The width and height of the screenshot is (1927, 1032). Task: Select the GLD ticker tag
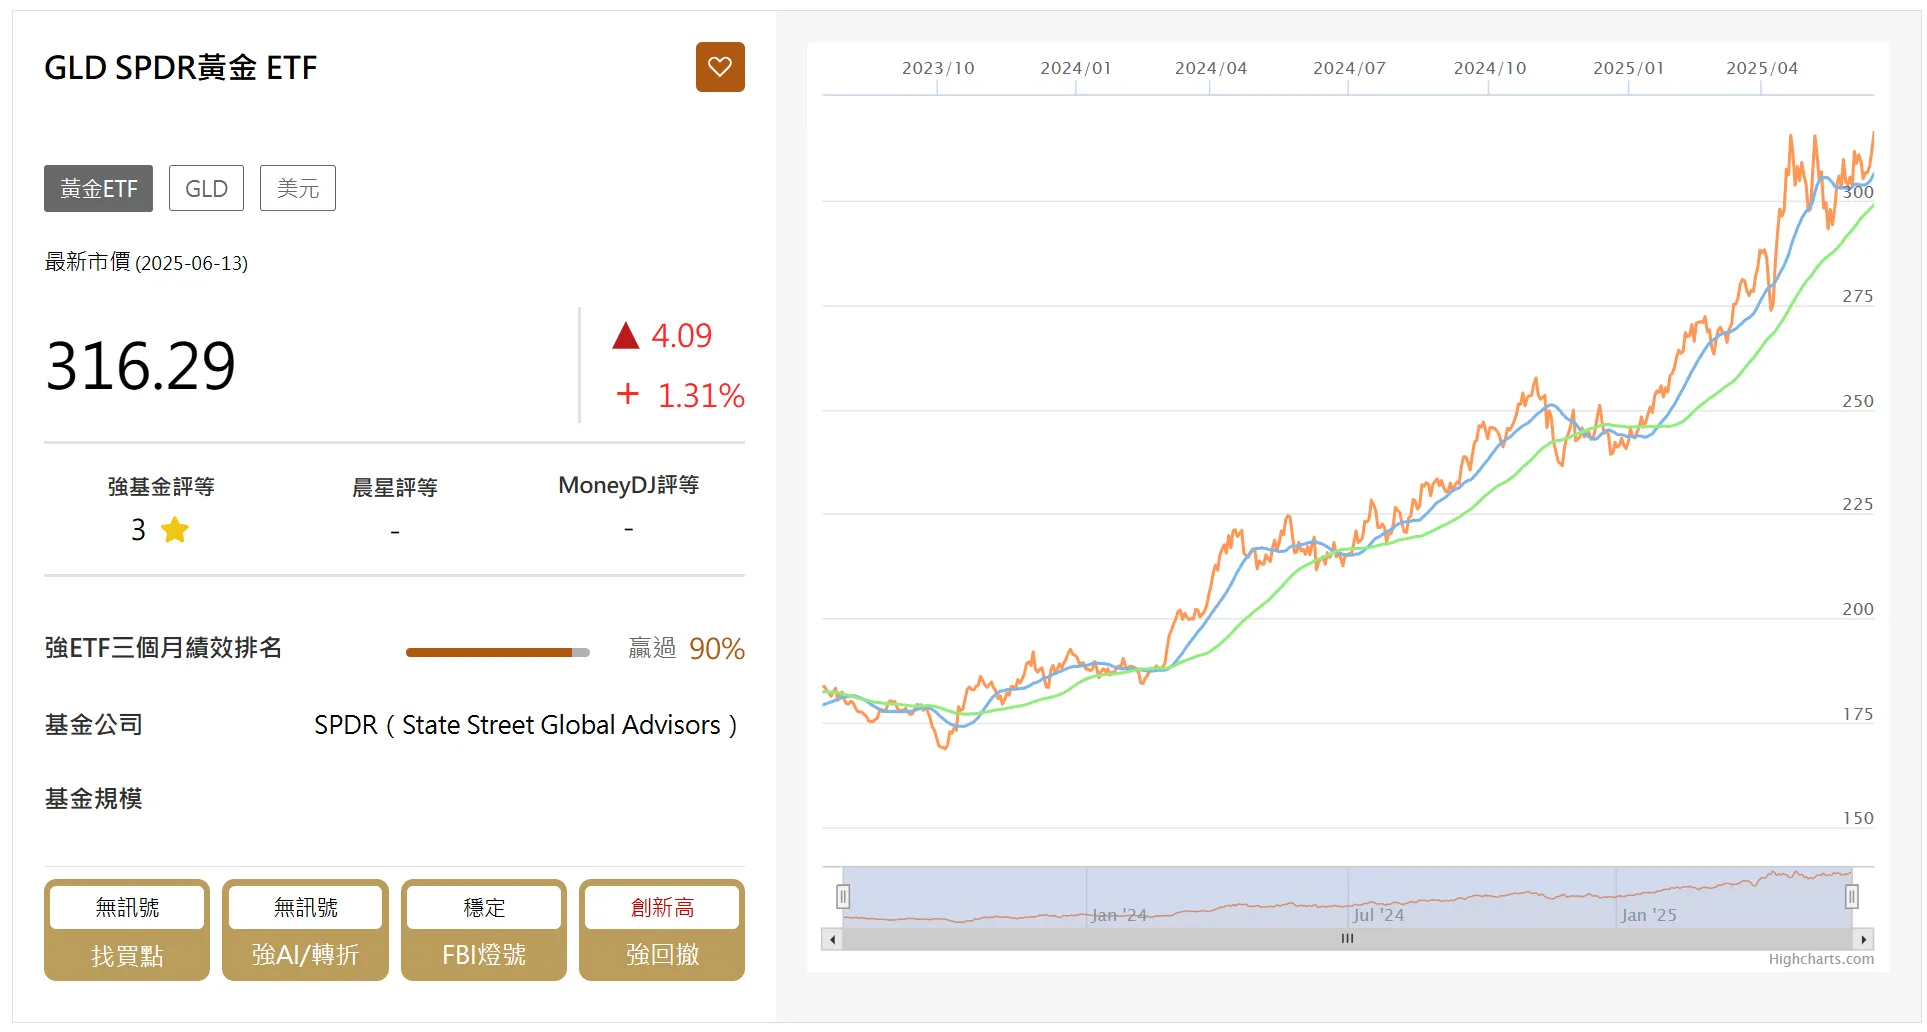[x=206, y=188]
